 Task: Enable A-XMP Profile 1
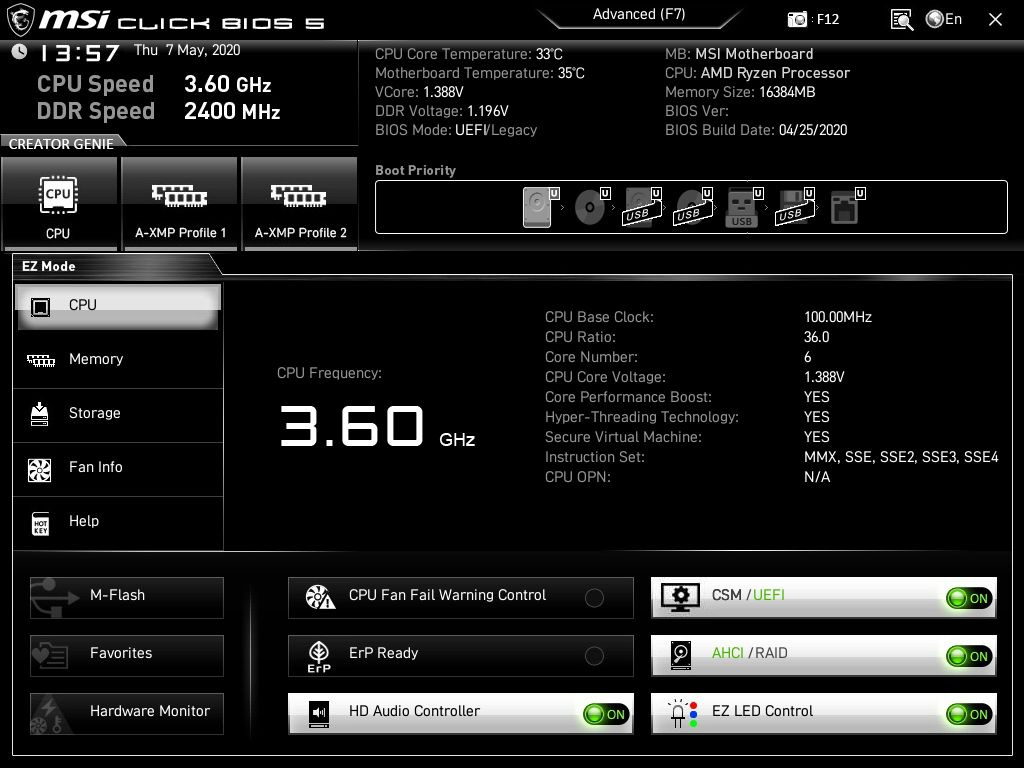180,204
